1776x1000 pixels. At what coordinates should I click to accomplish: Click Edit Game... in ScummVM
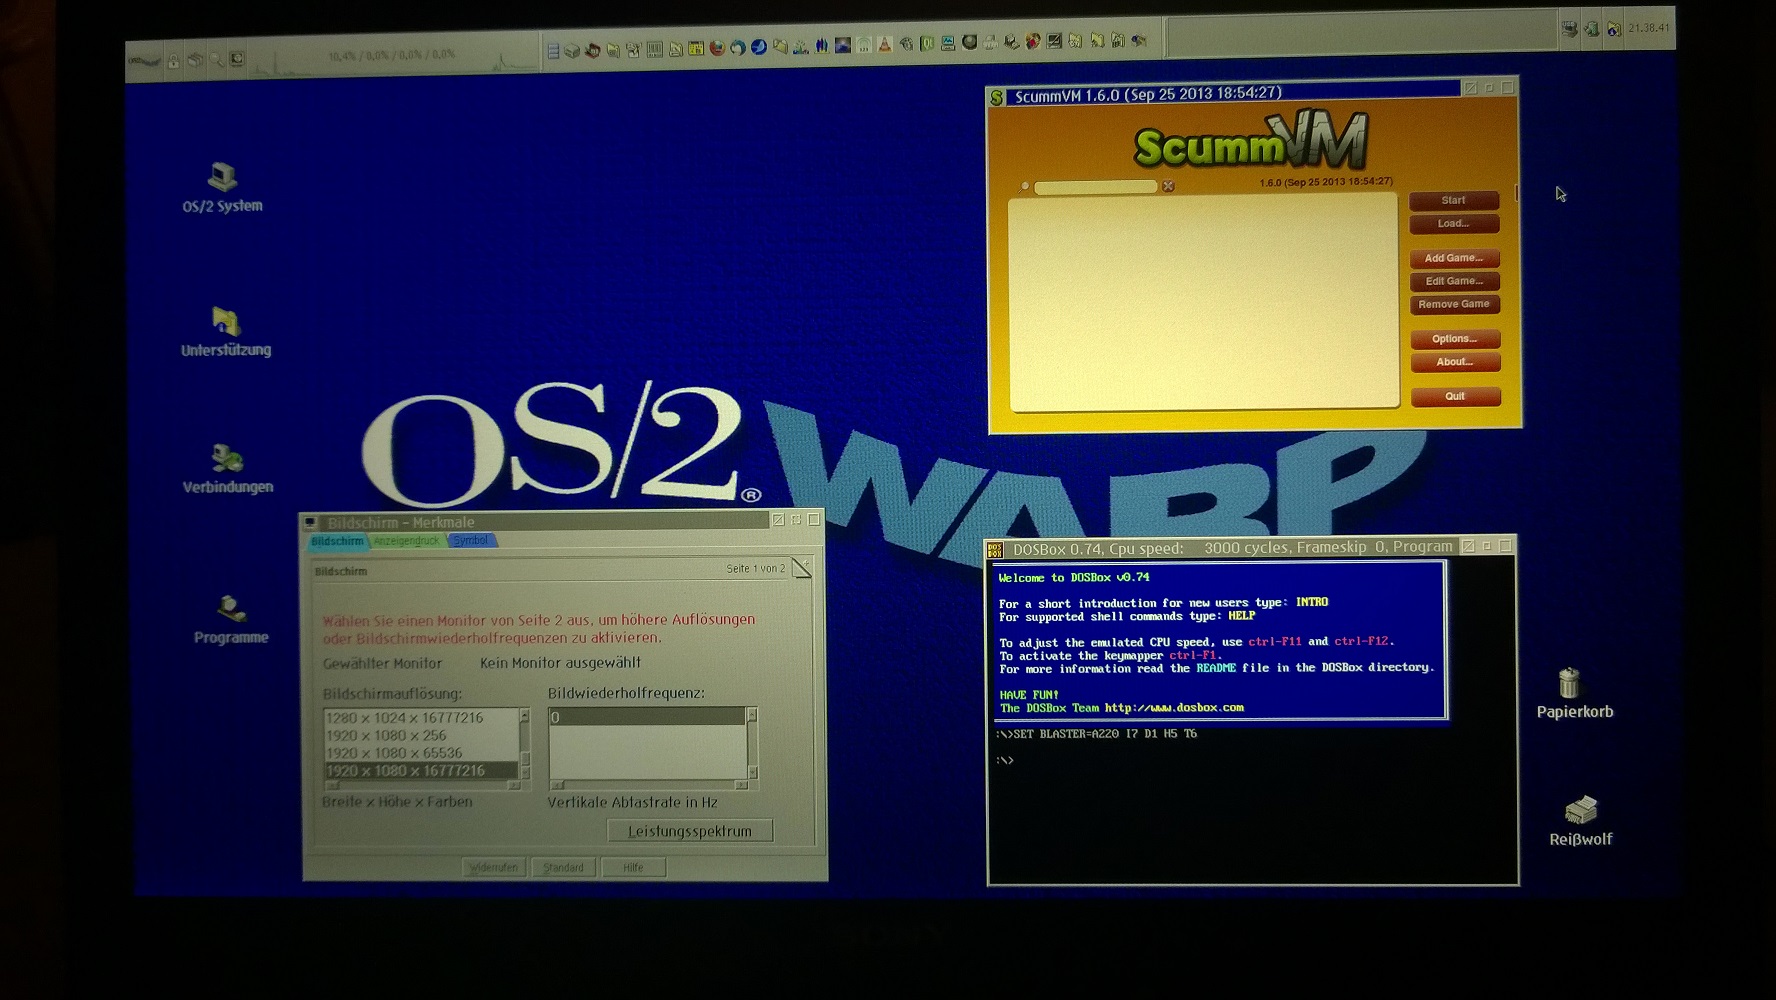coord(1454,281)
